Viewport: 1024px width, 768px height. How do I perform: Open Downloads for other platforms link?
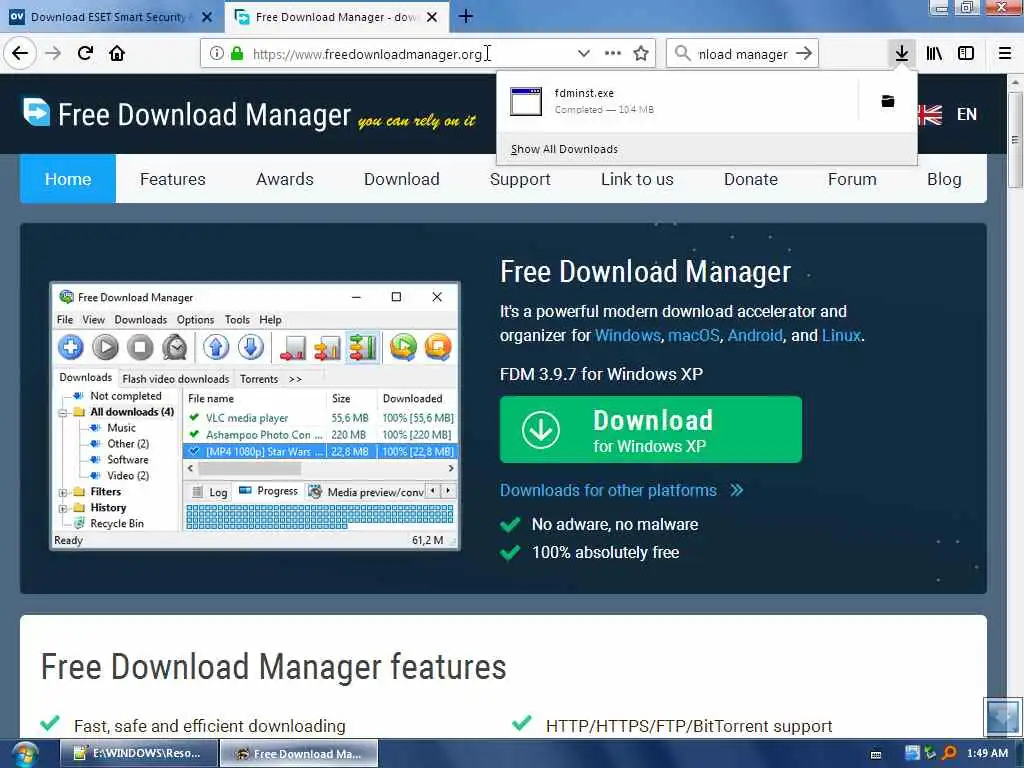pos(621,490)
